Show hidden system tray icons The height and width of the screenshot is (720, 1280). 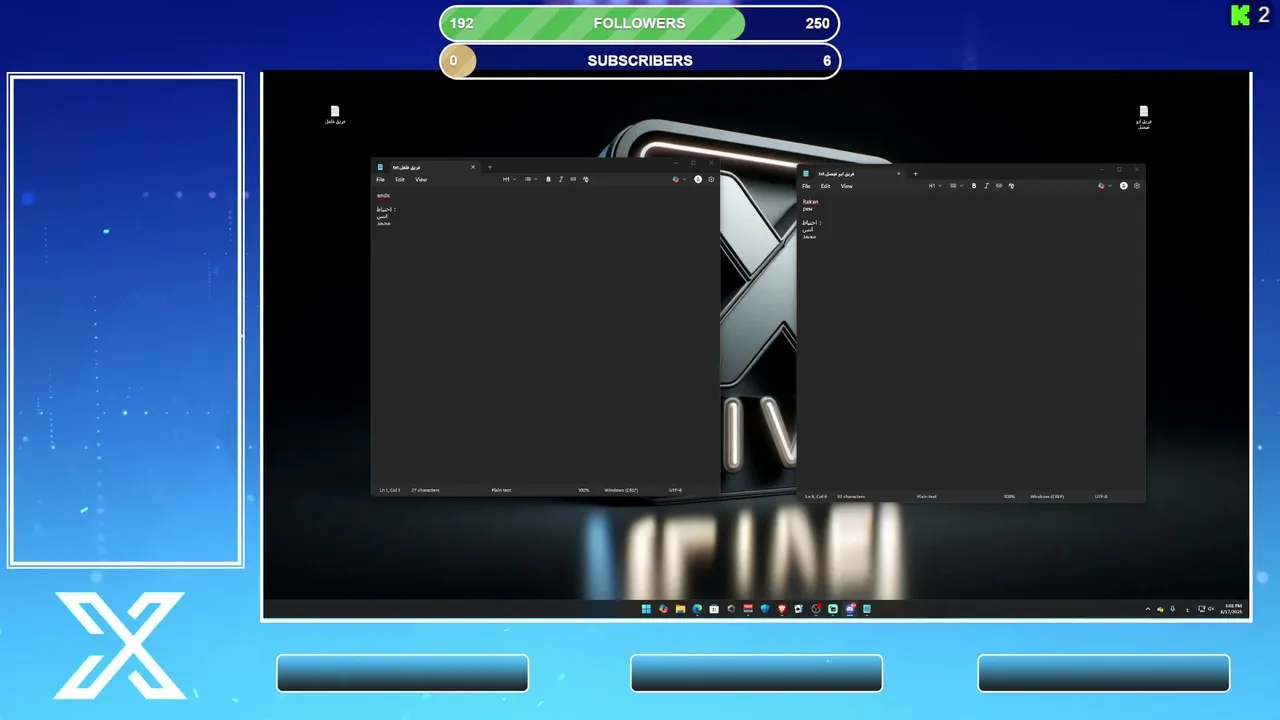click(1148, 609)
